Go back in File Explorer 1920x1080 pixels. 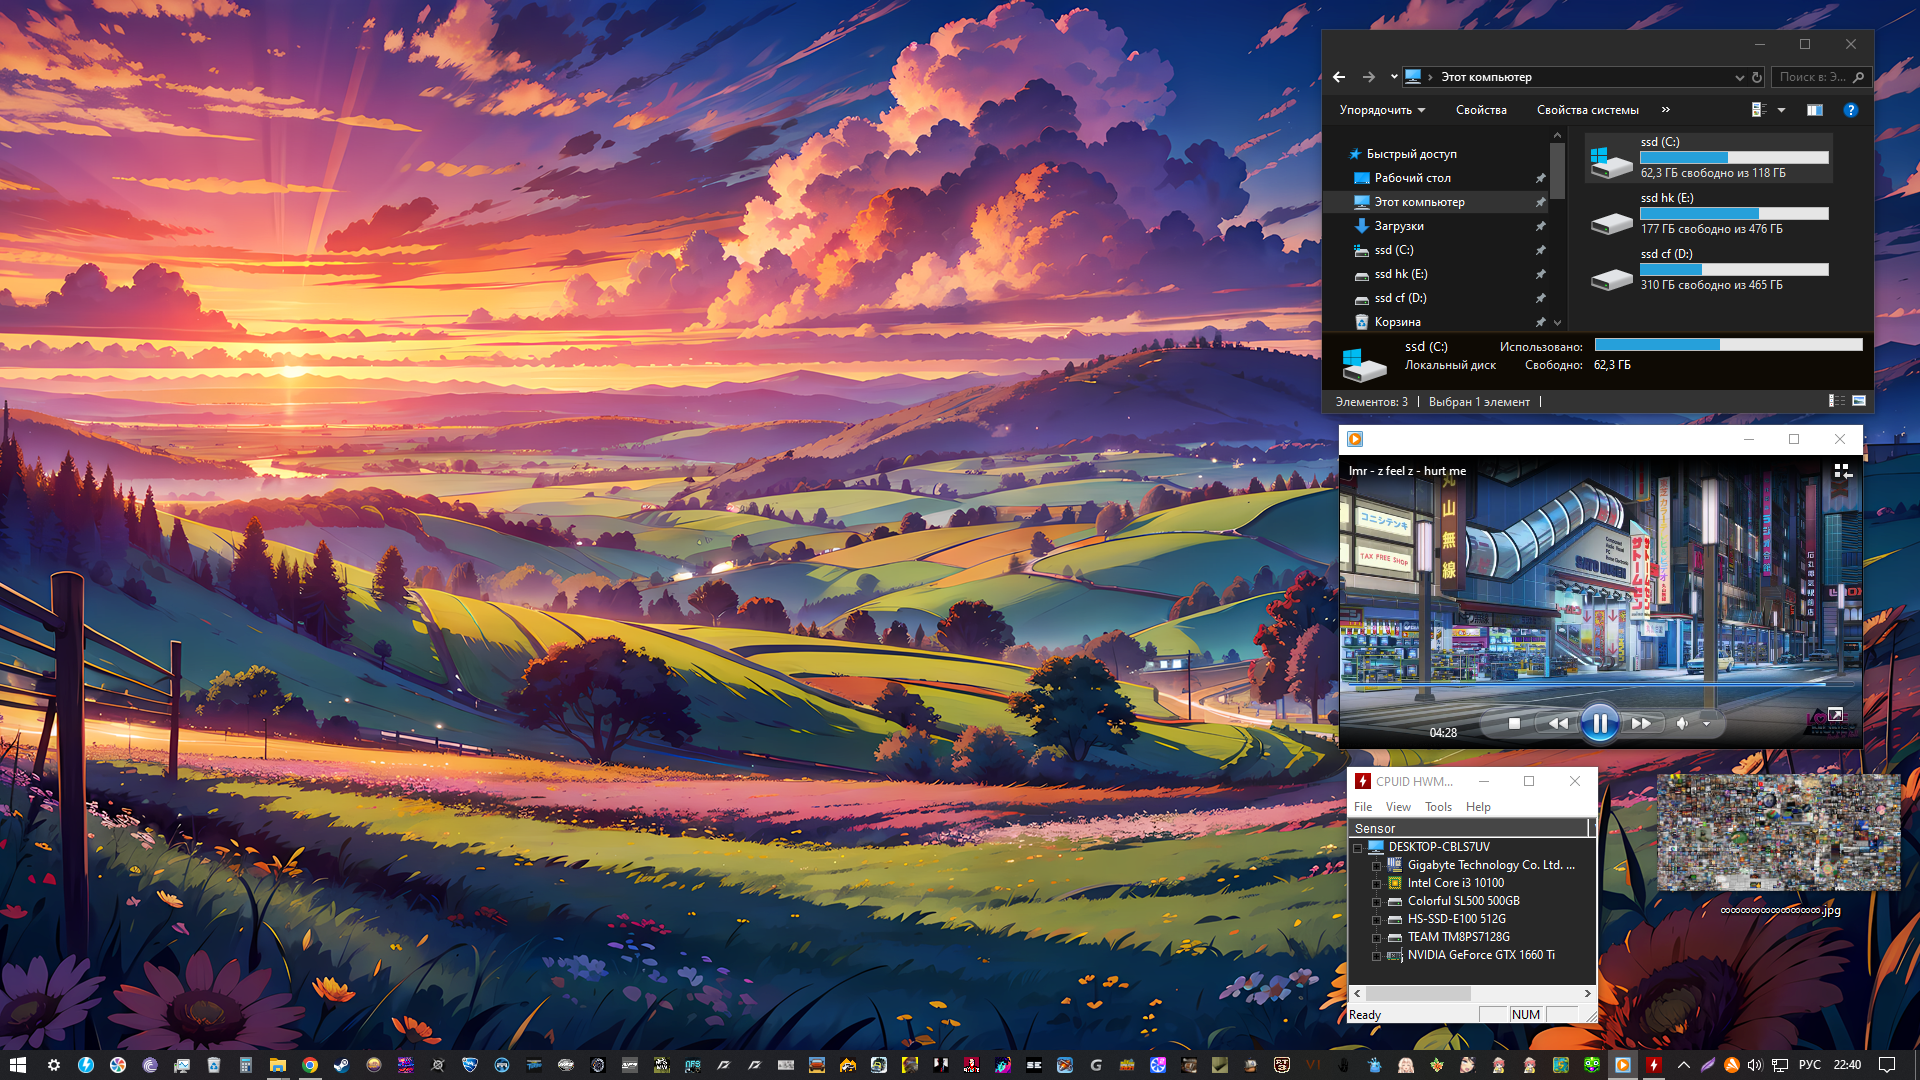[x=1339, y=77]
